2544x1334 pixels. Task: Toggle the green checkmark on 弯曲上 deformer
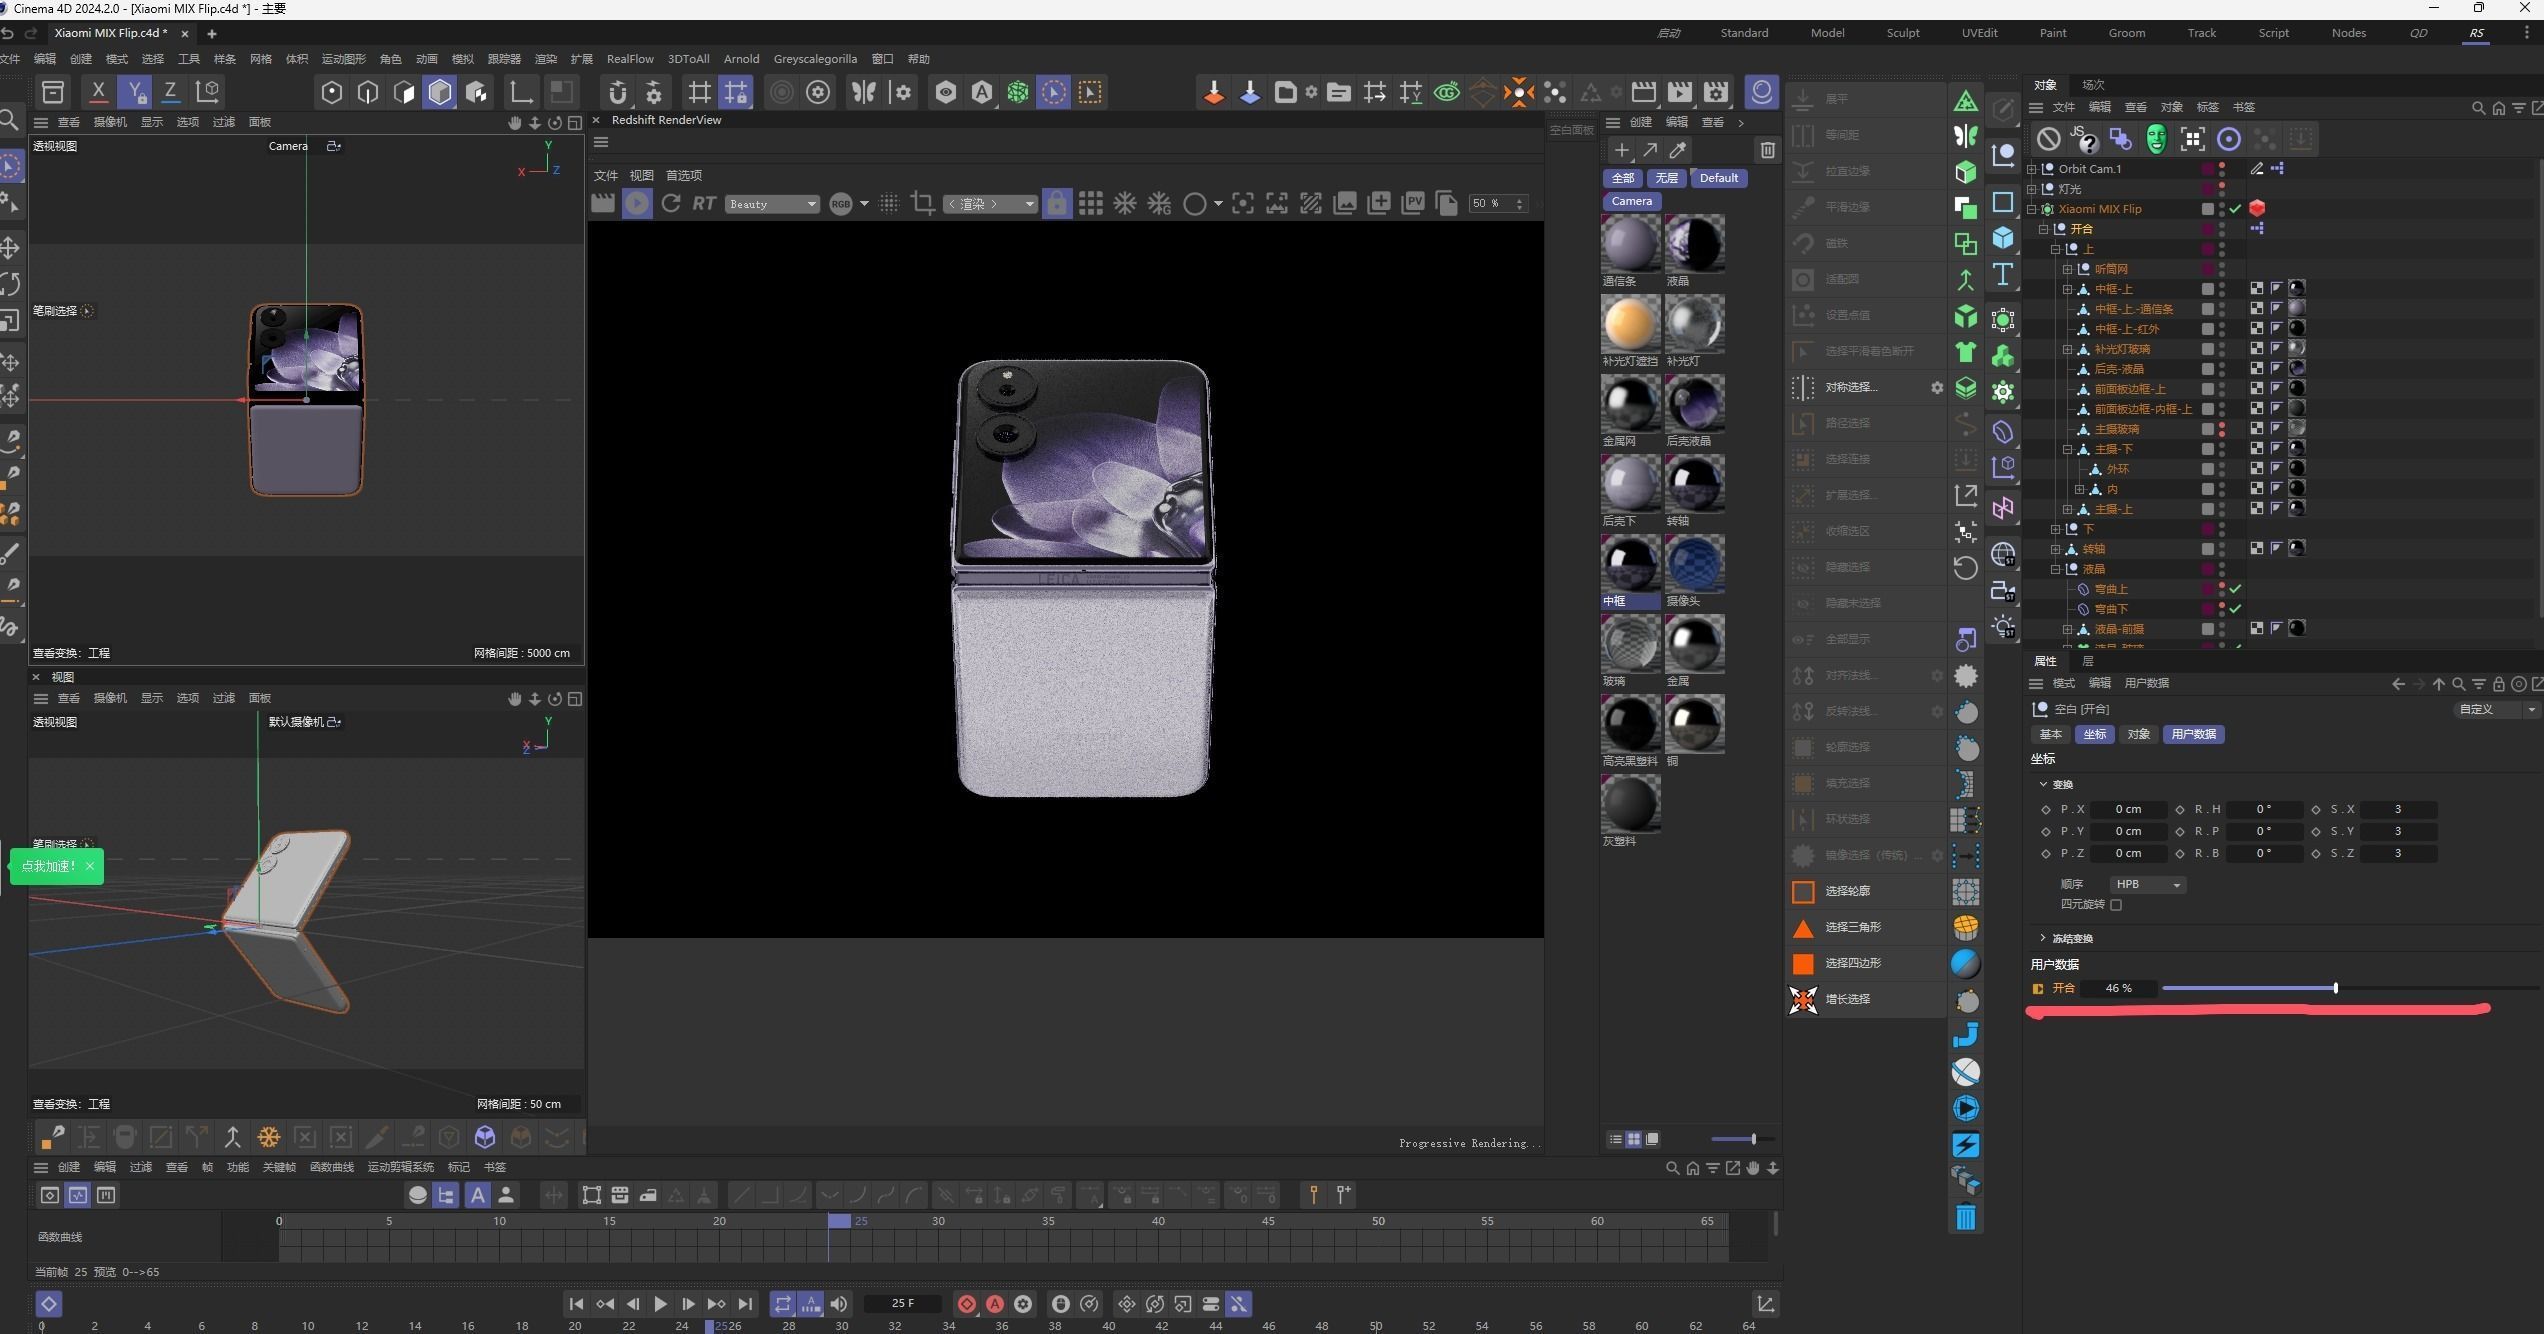(x=2235, y=589)
